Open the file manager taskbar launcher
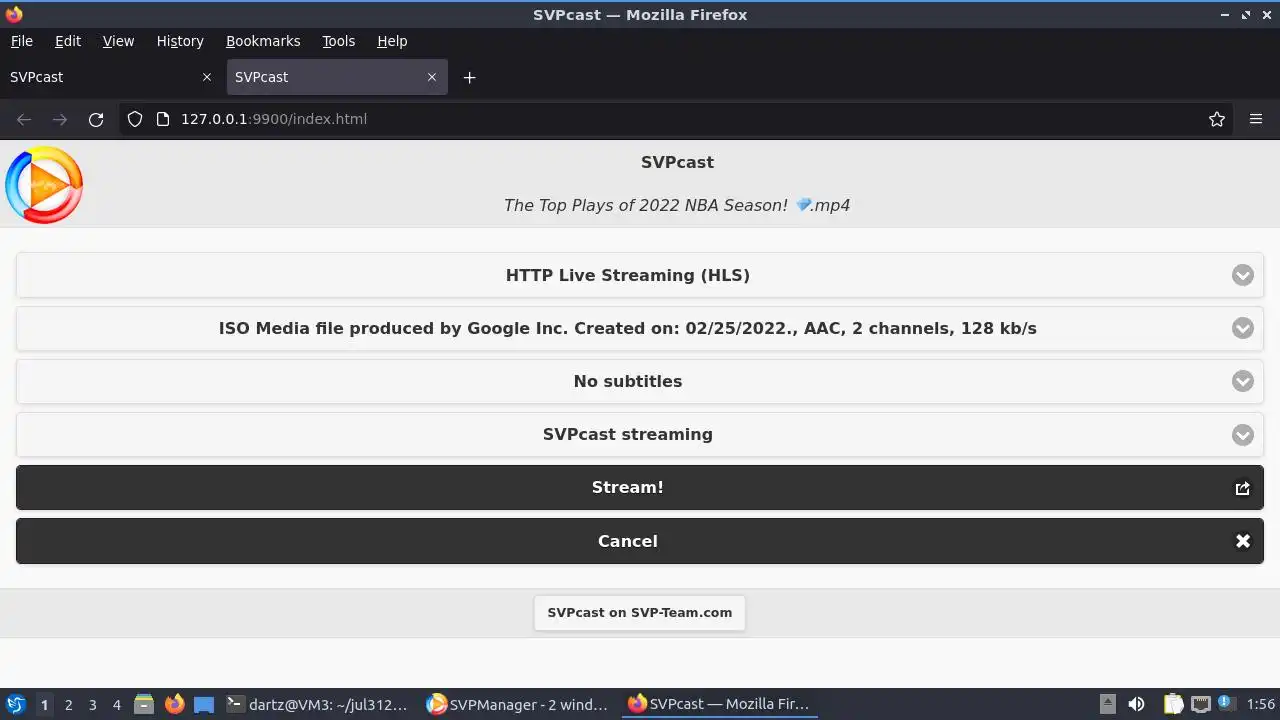Viewport: 1280px width, 720px height. pos(144,704)
